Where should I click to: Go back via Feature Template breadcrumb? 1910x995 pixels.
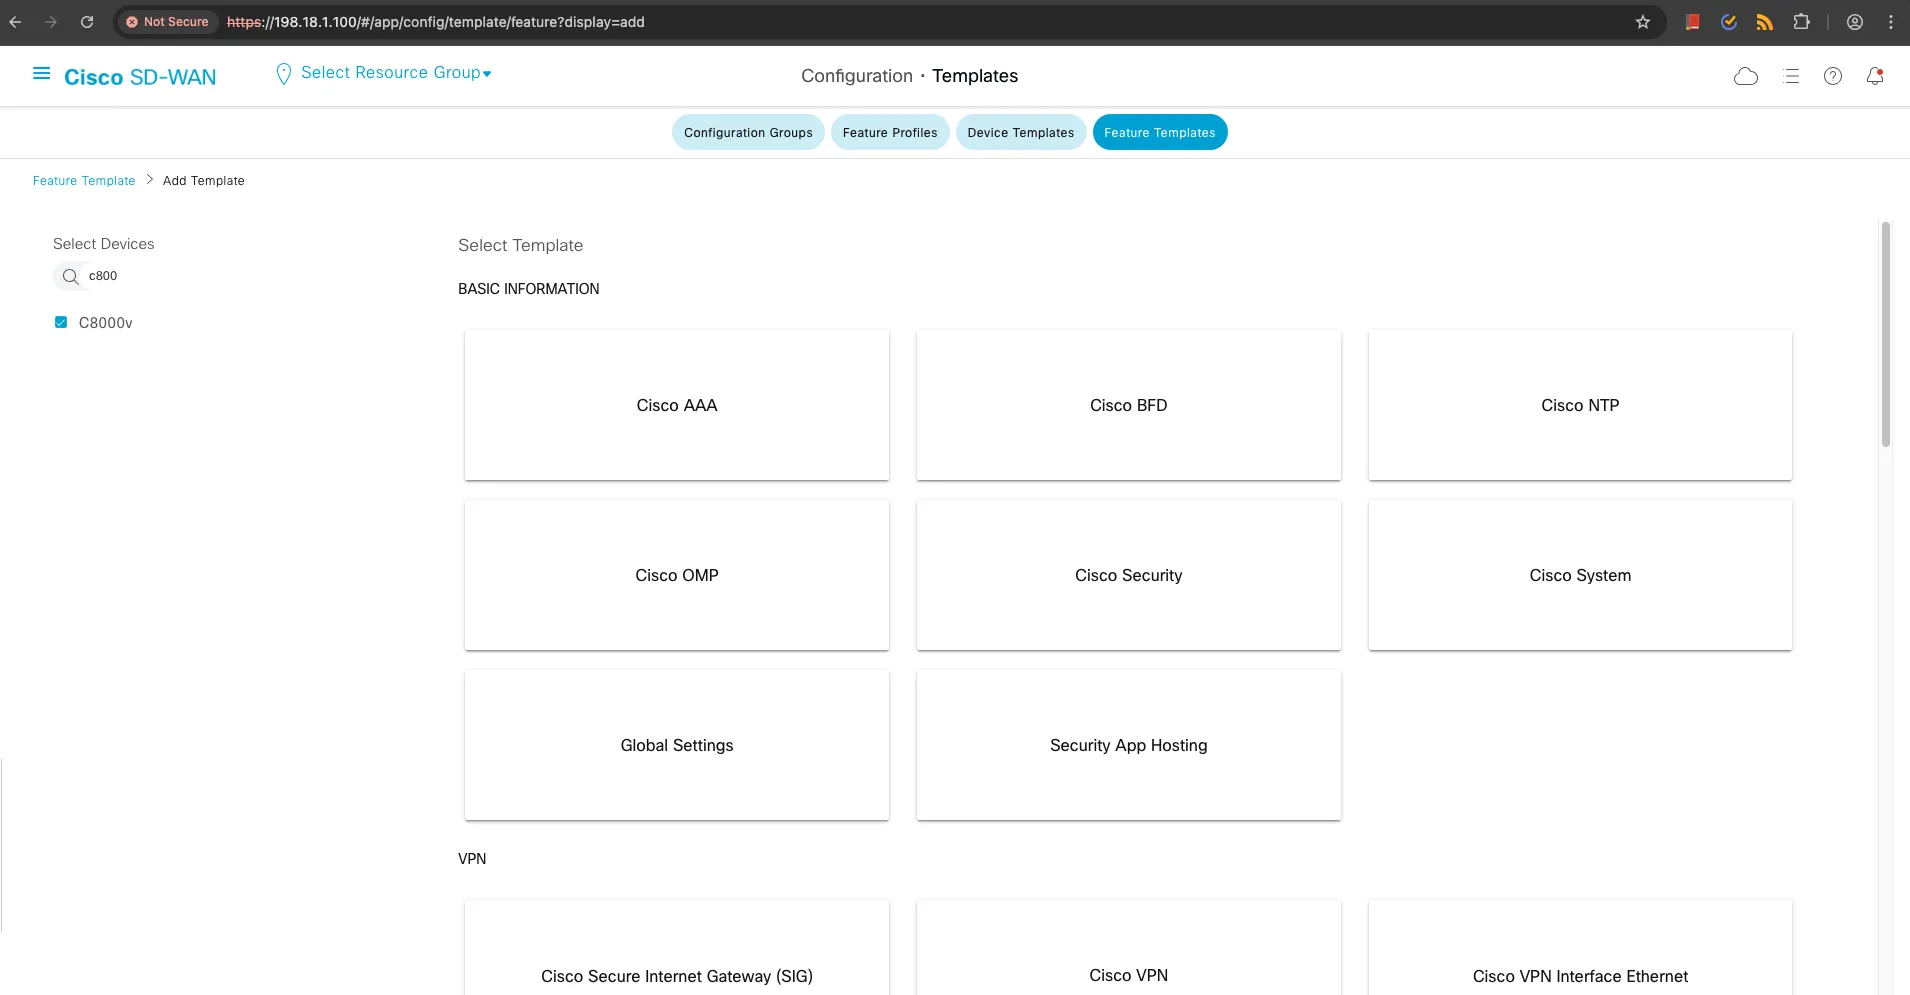[x=84, y=180]
